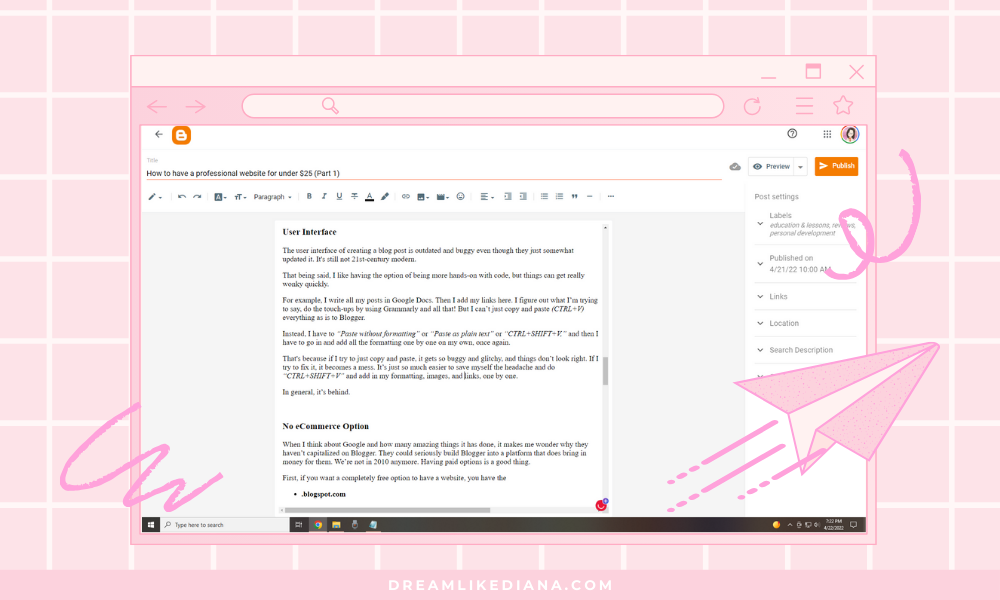The height and width of the screenshot is (600, 1000).
Task: Collapse the Labels section
Action: pos(760,224)
